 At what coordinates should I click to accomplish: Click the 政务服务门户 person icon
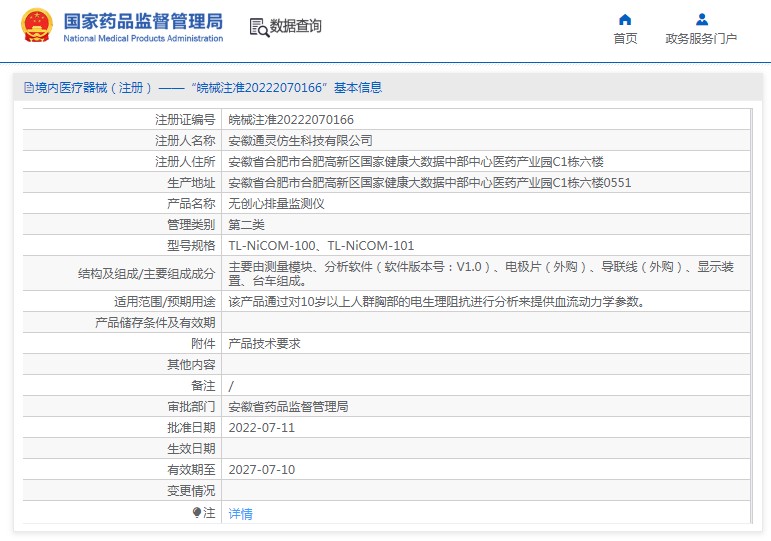[701, 19]
